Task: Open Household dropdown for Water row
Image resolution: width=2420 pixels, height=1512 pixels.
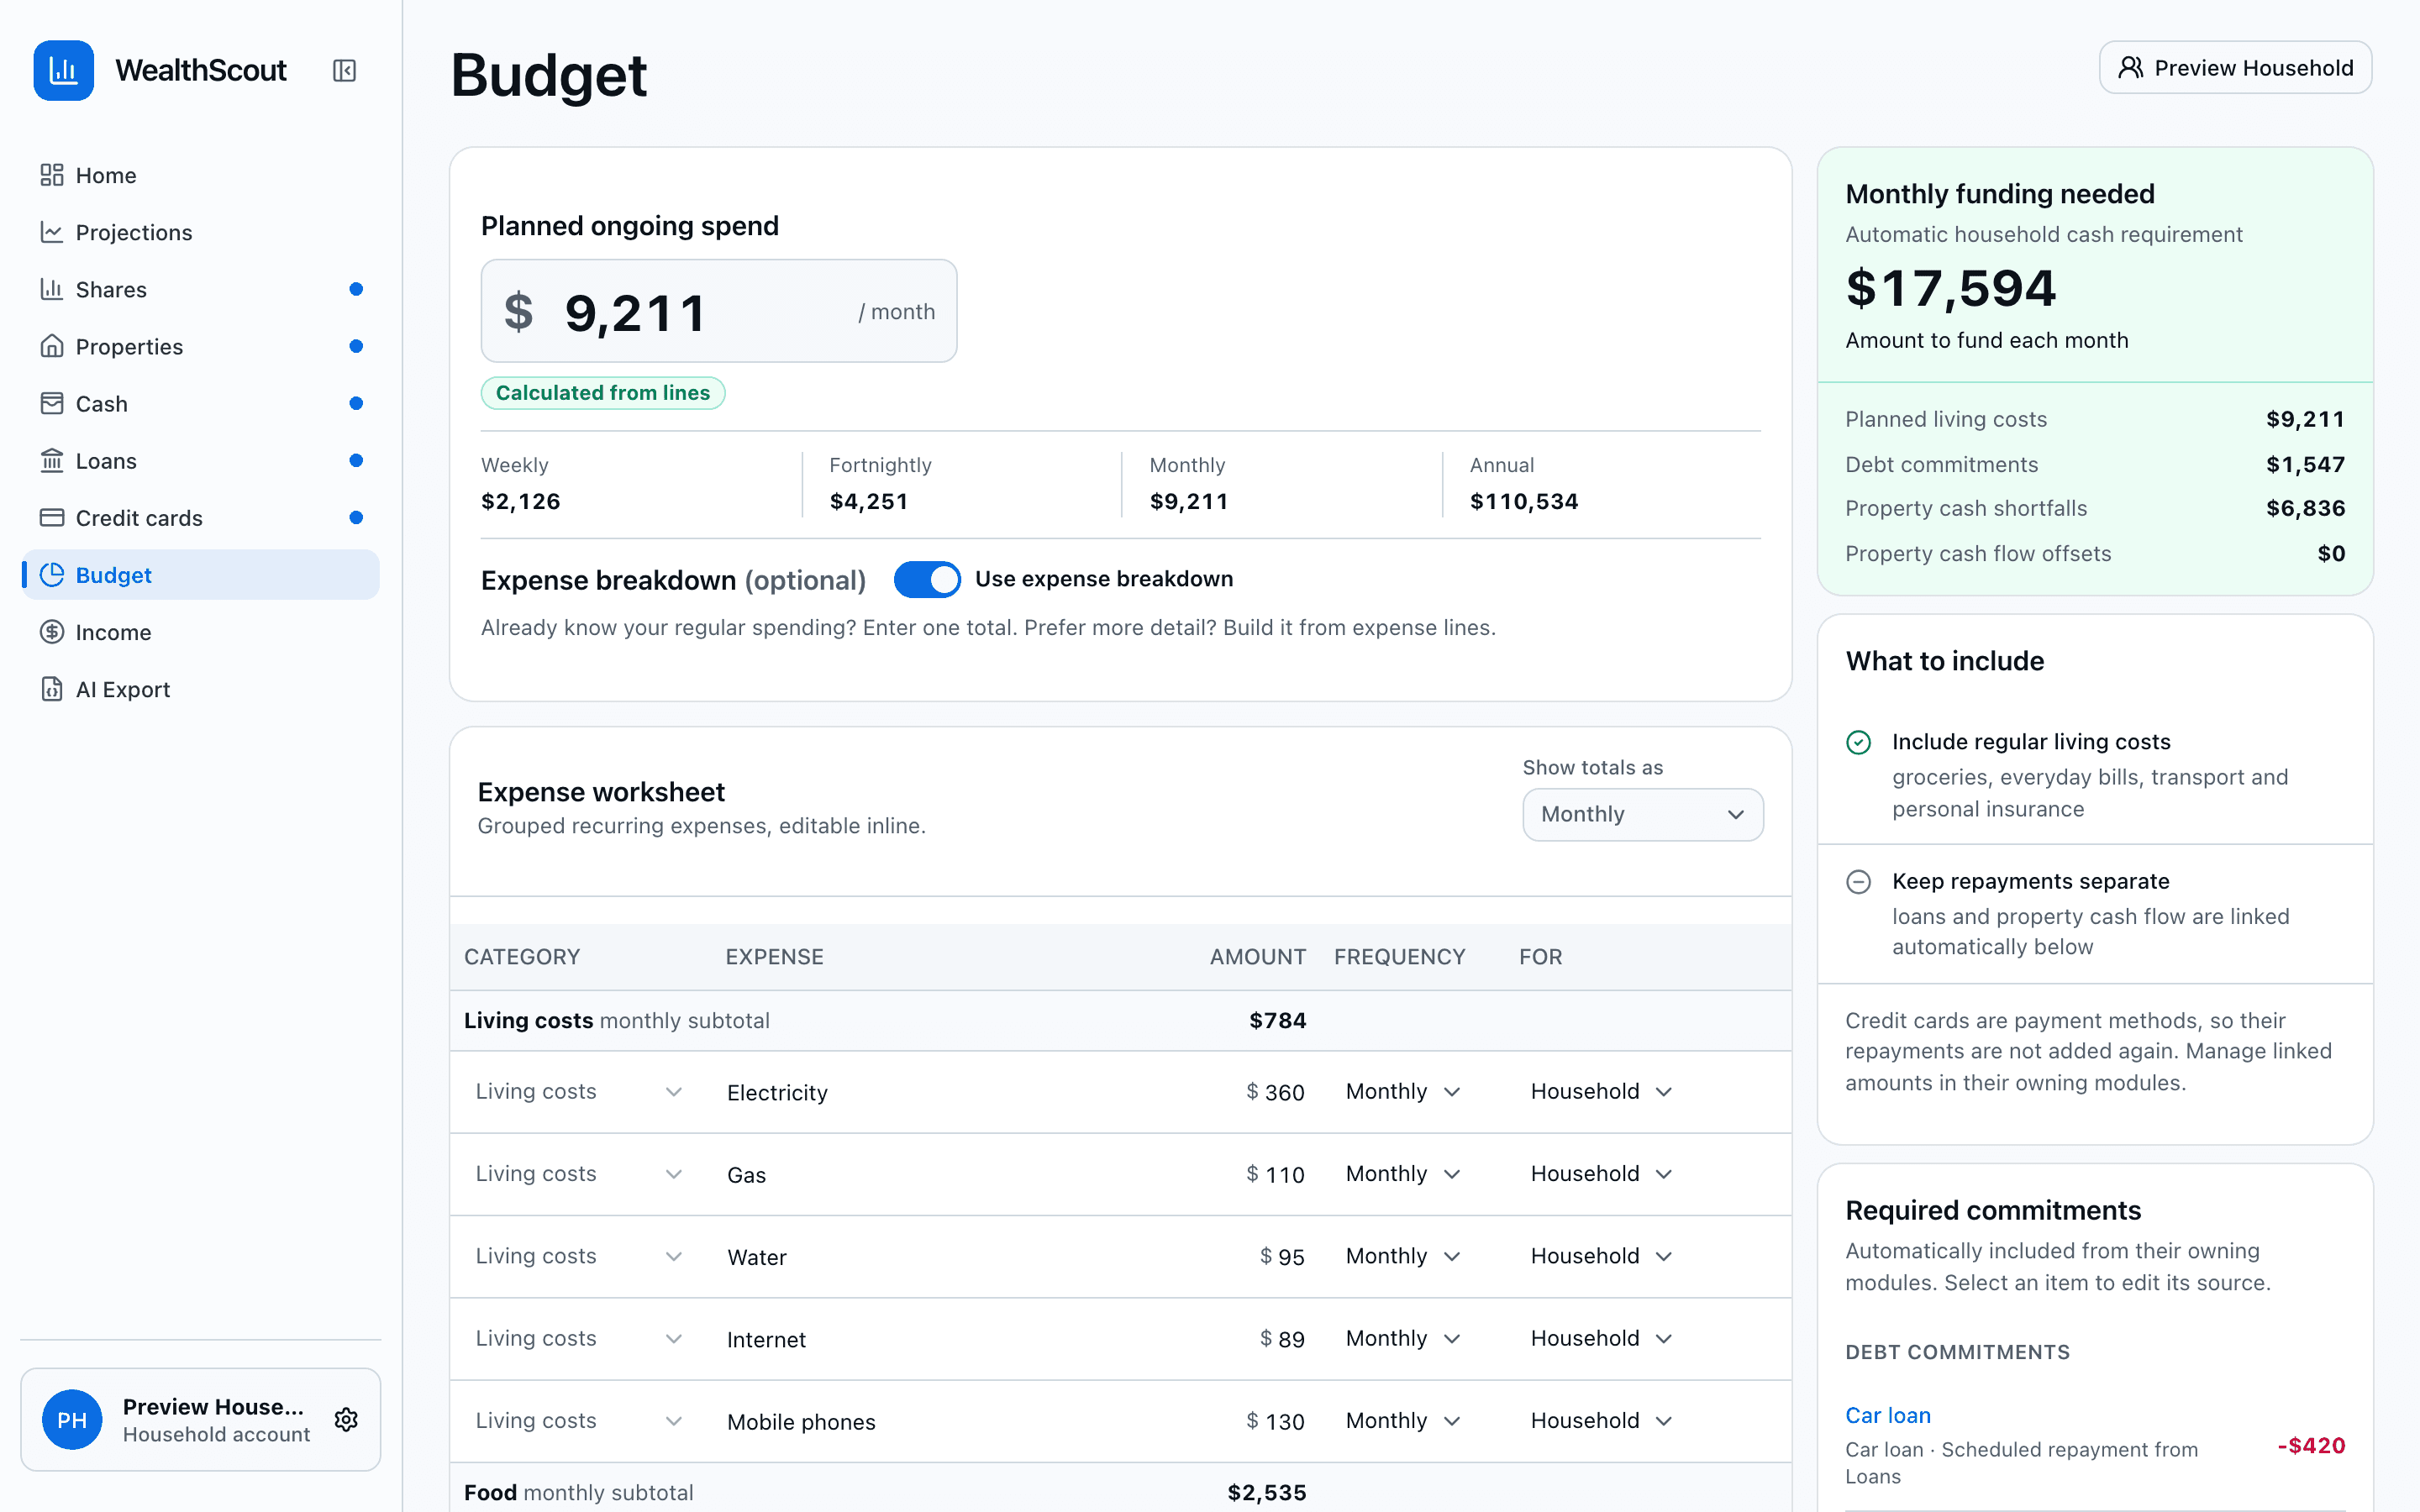Action: [1601, 1256]
